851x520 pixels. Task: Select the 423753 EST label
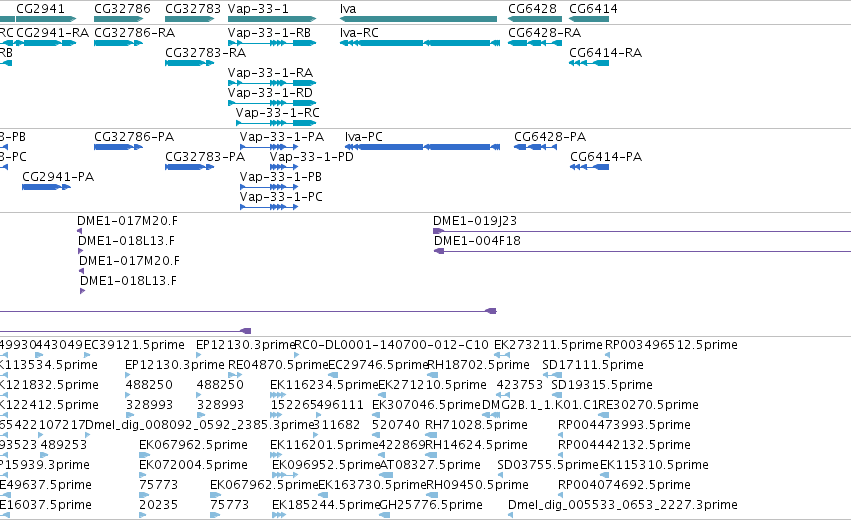pos(519,385)
